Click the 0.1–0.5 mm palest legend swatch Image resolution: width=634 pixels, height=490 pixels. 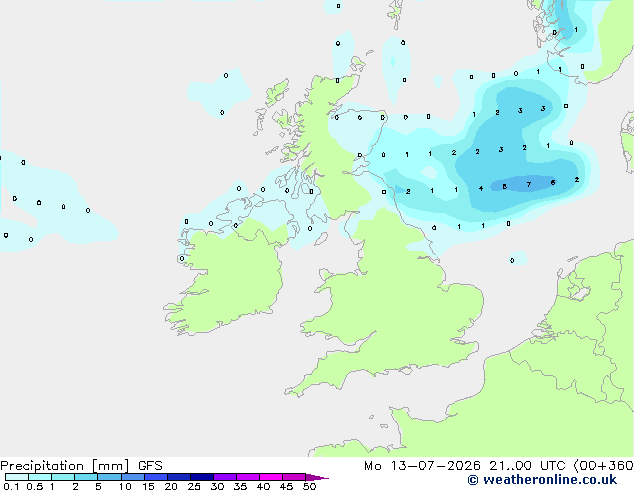(17, 477)
